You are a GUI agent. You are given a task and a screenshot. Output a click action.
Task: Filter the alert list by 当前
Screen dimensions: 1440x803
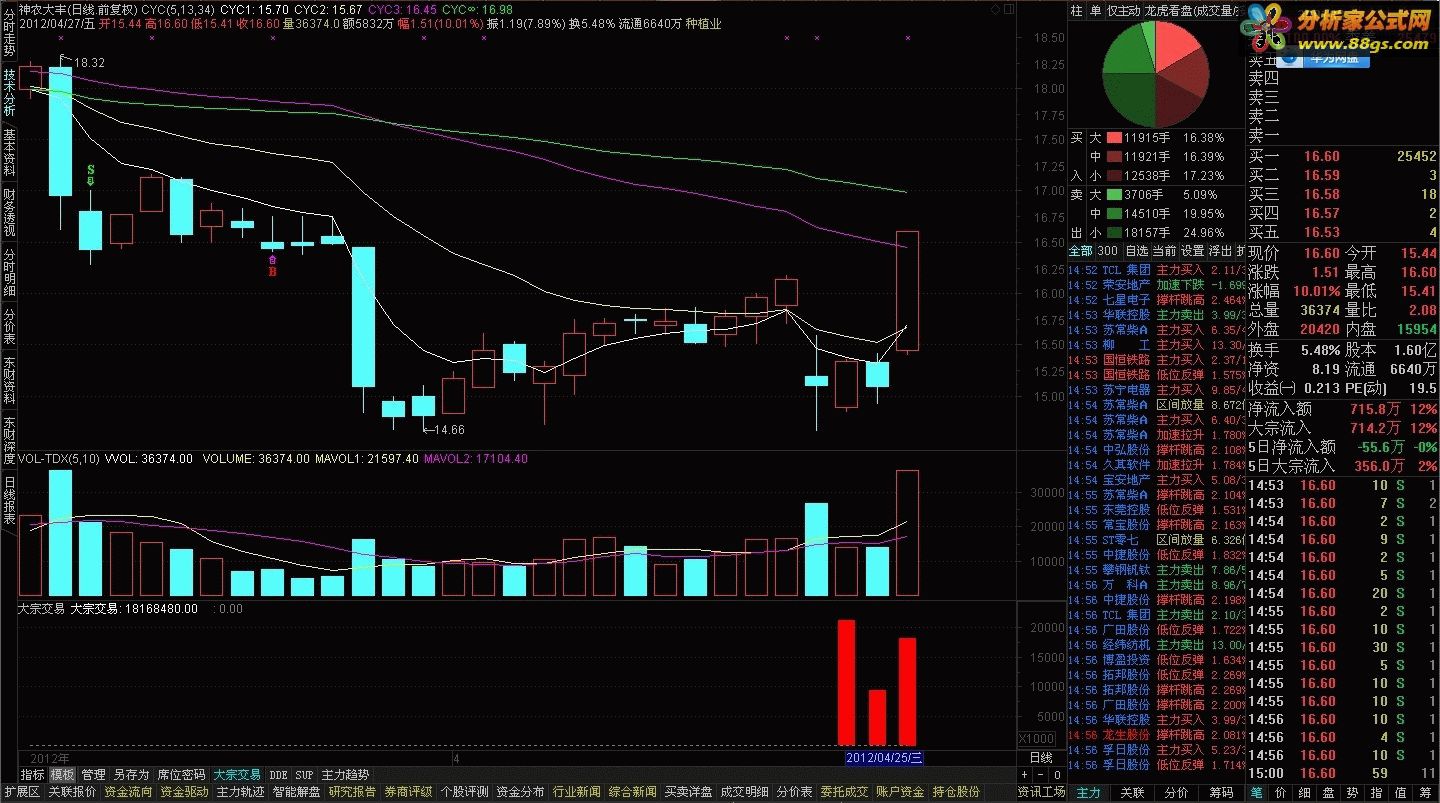pyautogui.click(x=1165, y=251)
